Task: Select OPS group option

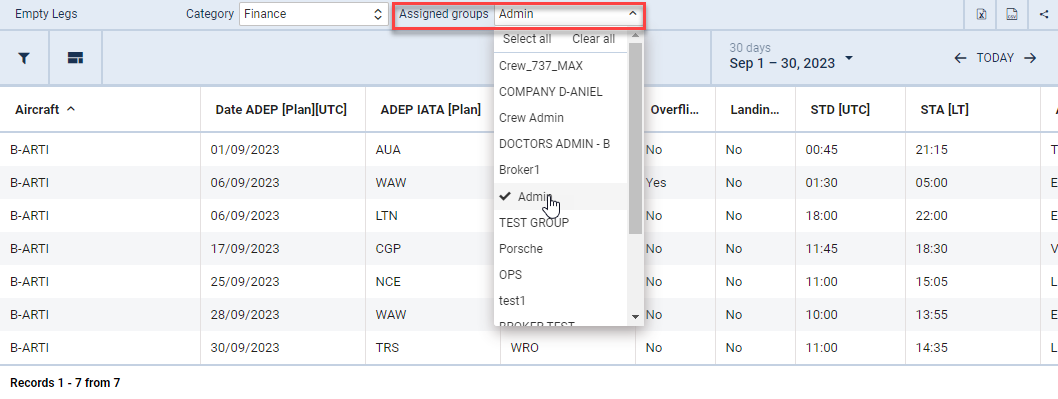Action: (561, 275)
